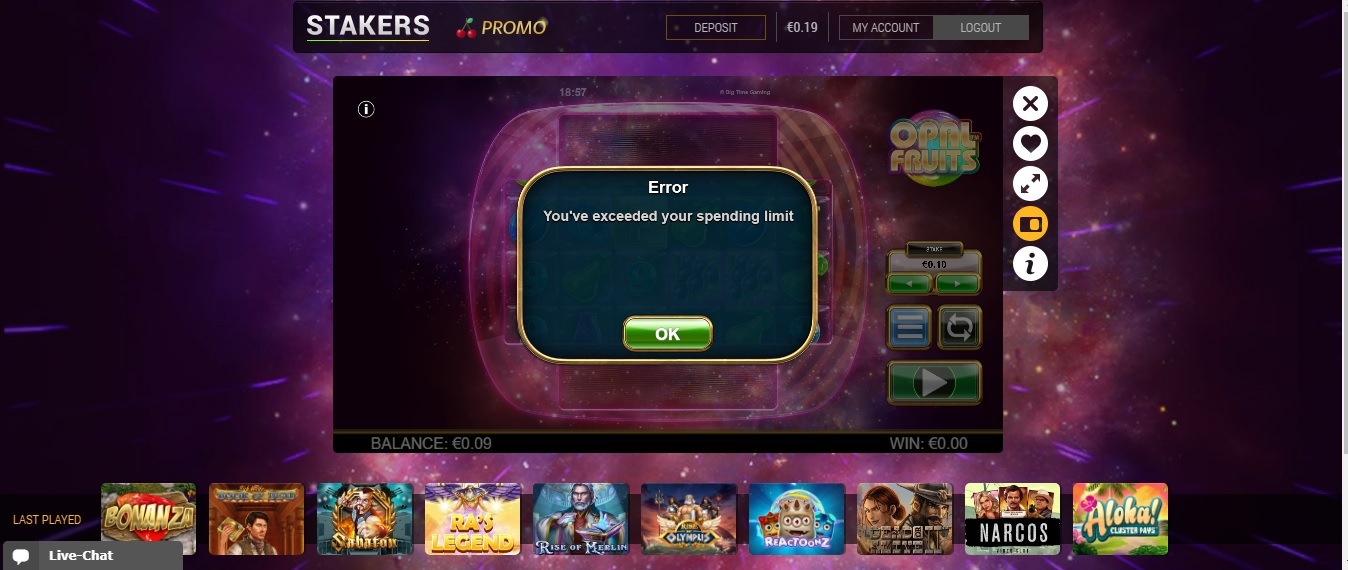1348x570 pixels.
Task: Increase the stake with right arrow
Action: pos(958,284)
